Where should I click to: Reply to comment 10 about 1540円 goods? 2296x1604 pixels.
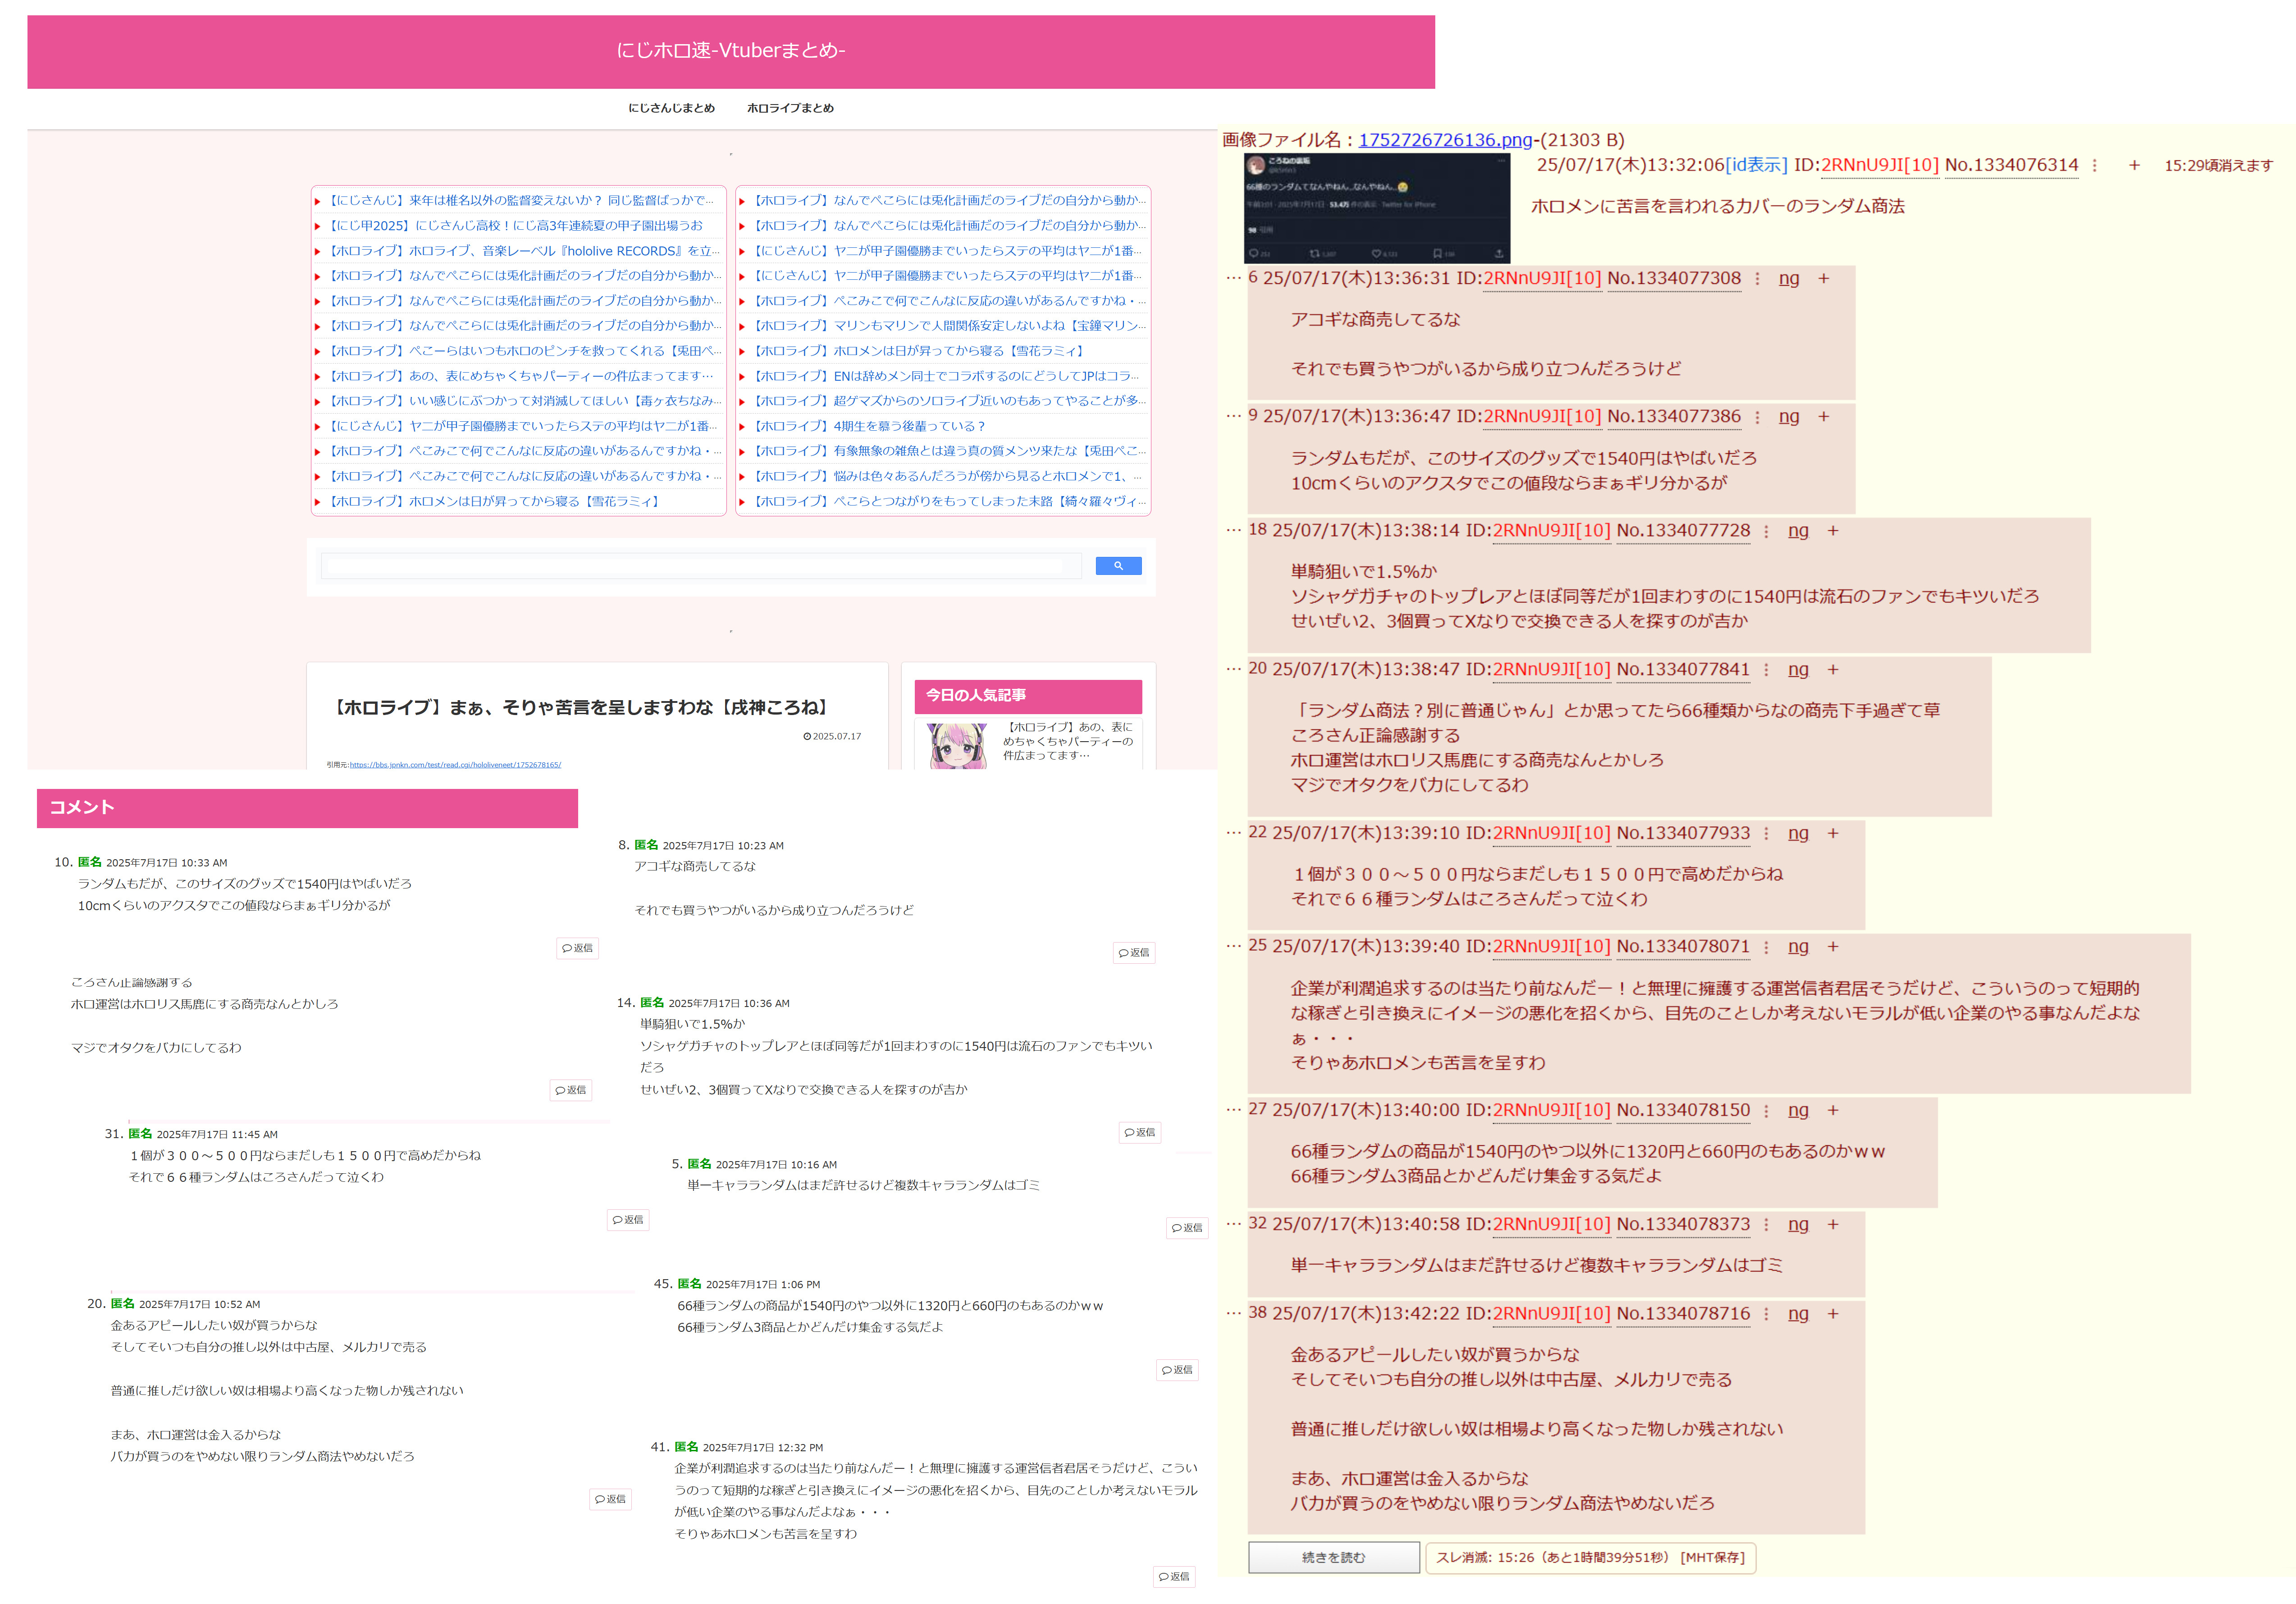[x=577, y=948]
